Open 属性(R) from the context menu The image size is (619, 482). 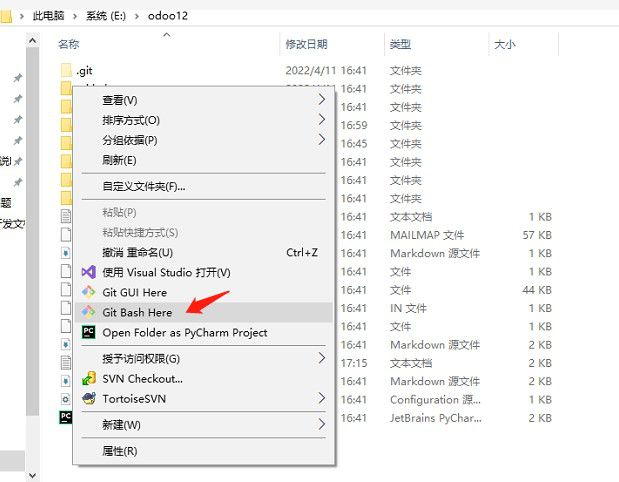point(119,451)
